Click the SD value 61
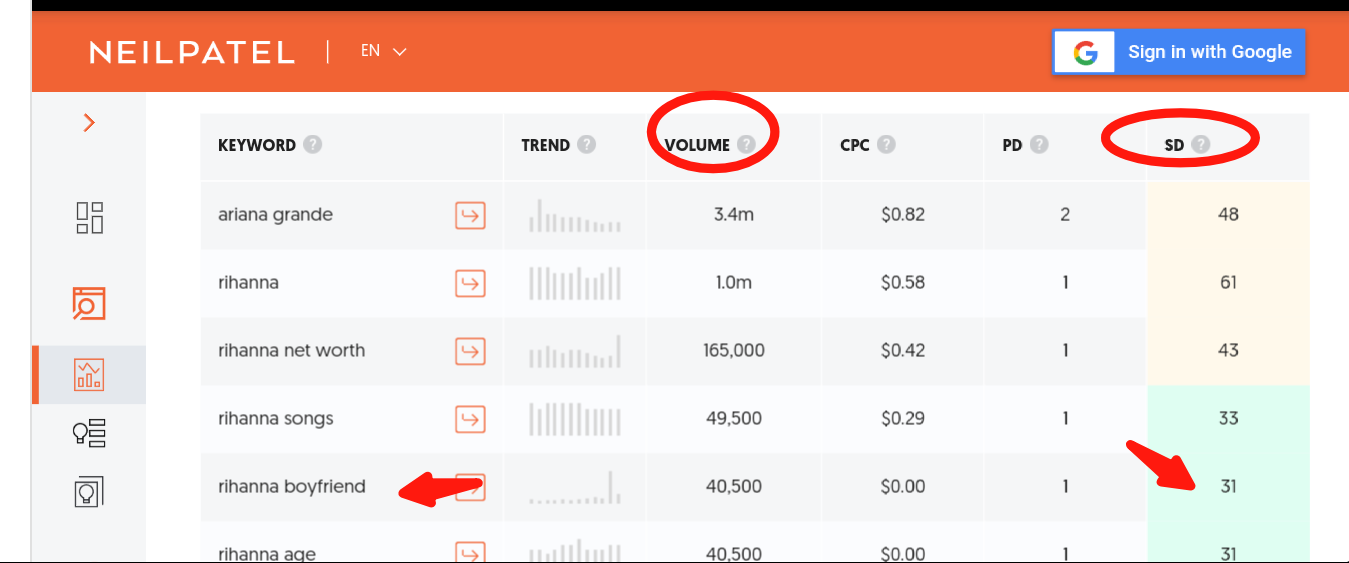This screenshot has height=563, width=1349. point(1228,283)
